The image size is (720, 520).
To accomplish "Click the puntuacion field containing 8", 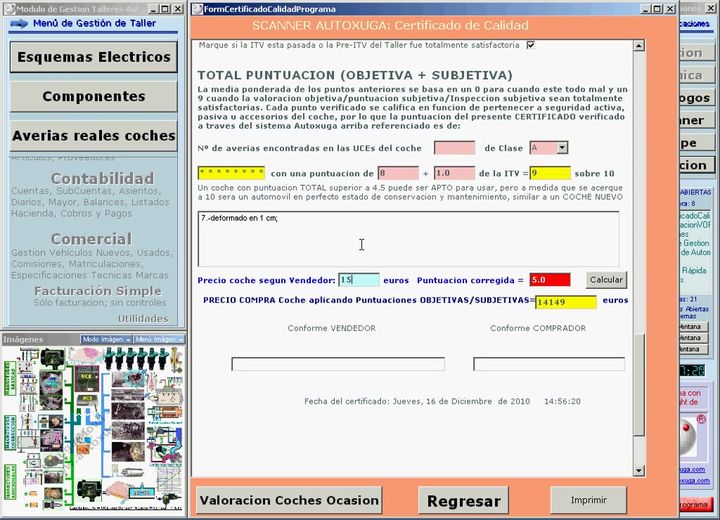I will coord(398,173).
